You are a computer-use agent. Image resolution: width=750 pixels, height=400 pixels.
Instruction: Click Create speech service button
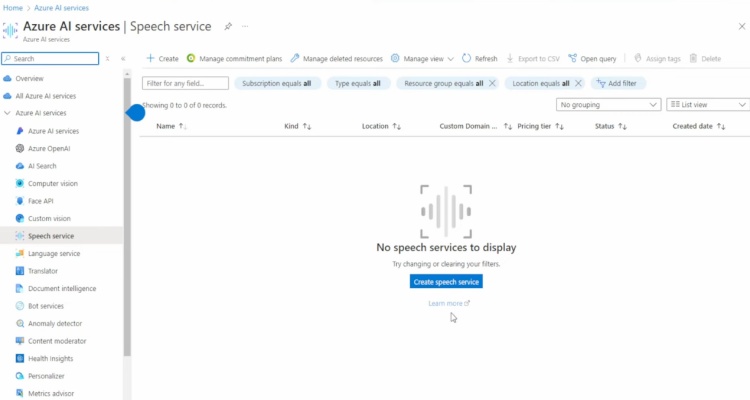tap(446, 282)
